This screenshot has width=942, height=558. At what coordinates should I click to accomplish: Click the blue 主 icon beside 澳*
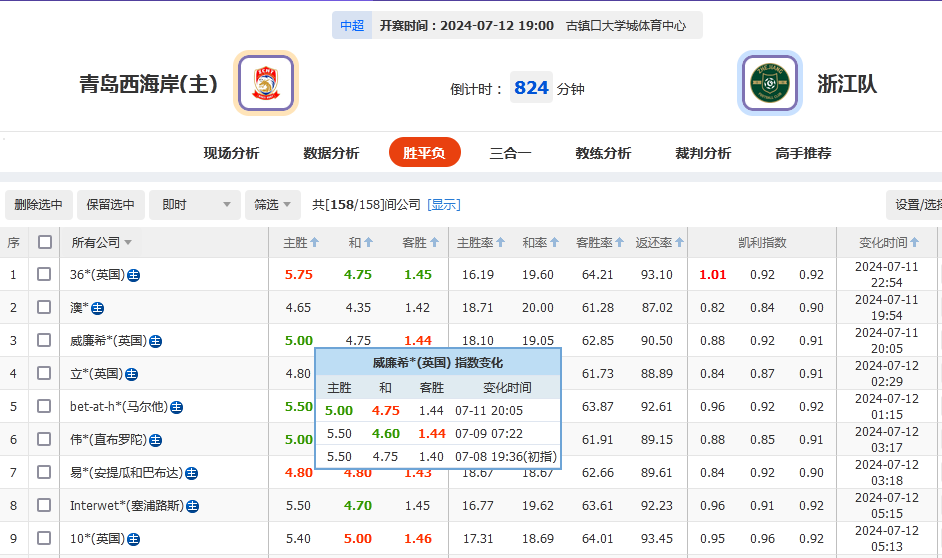(98, 308)
